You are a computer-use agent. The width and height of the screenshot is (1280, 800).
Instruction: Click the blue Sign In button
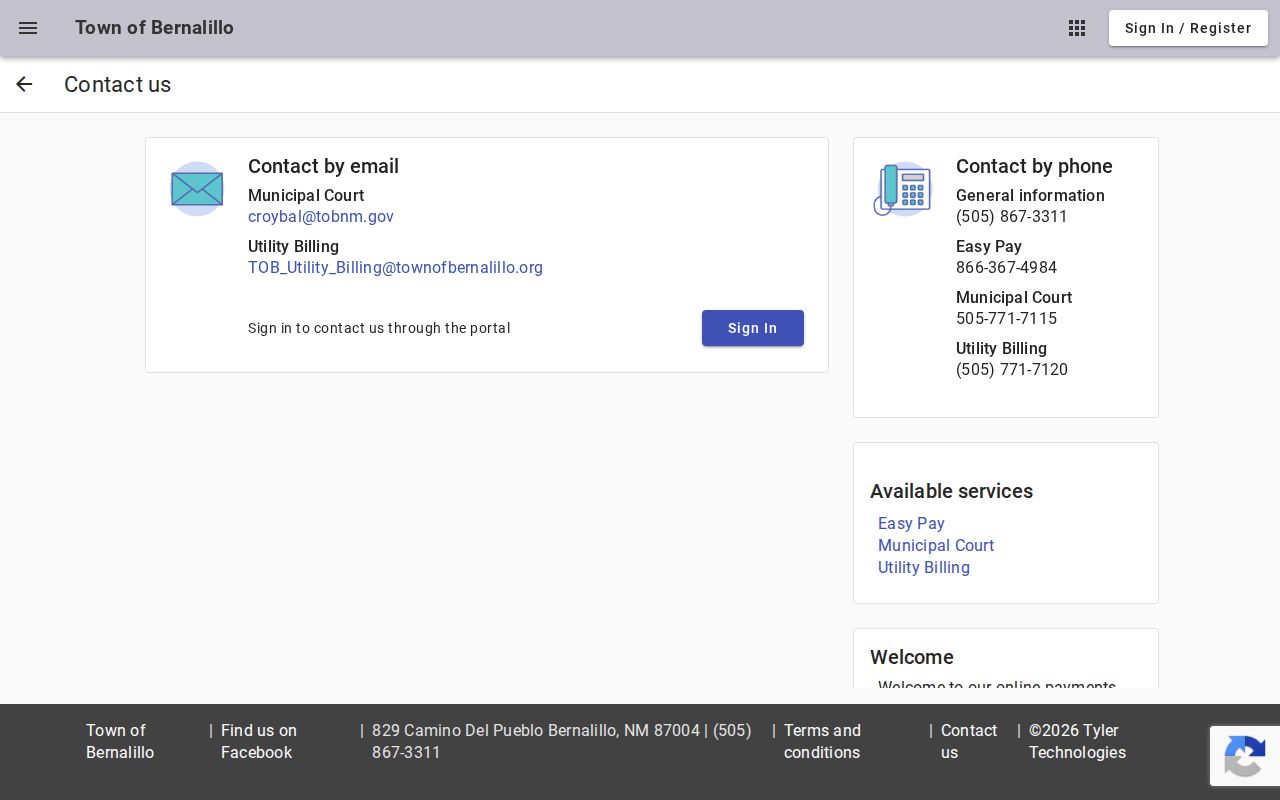(x=753, y=328)
